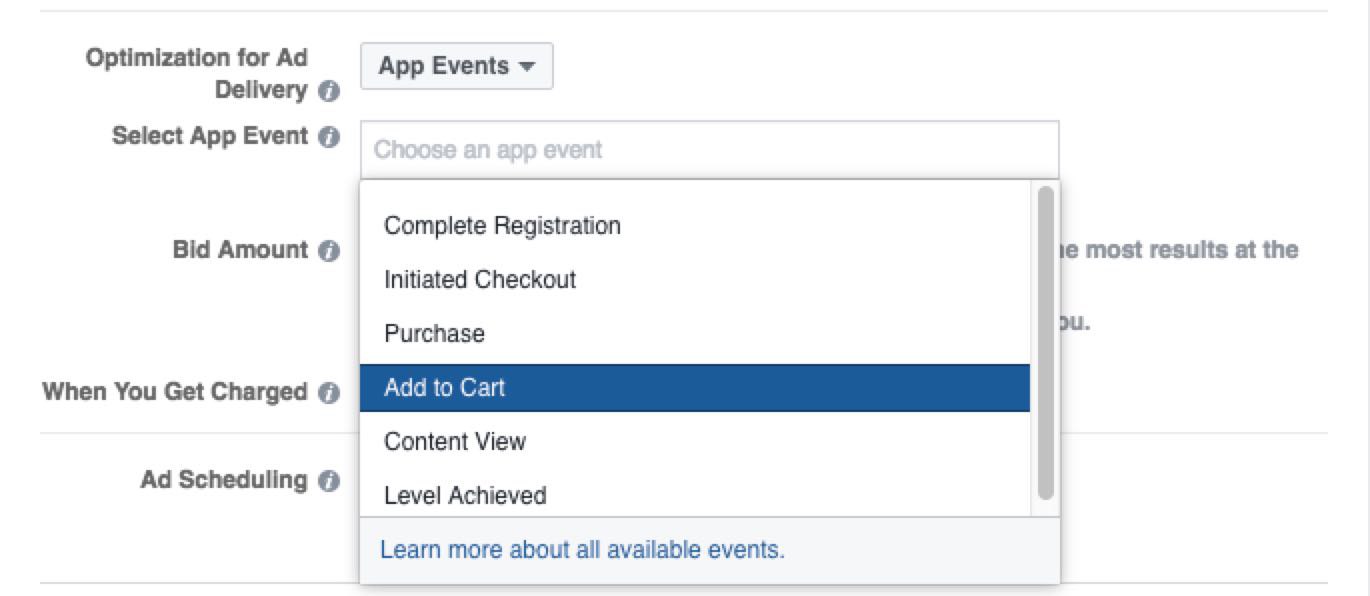Click the Ad Scheduling label text
The width and height of the screenshot is (1370, 596).
coord(224,480)
